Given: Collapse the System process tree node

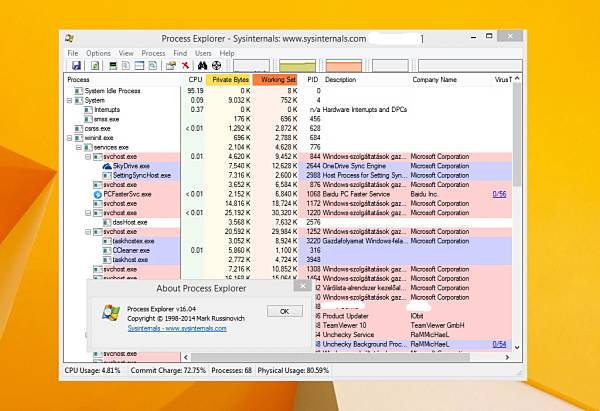Looking at the screenshot, I should [x=69, y=101].
